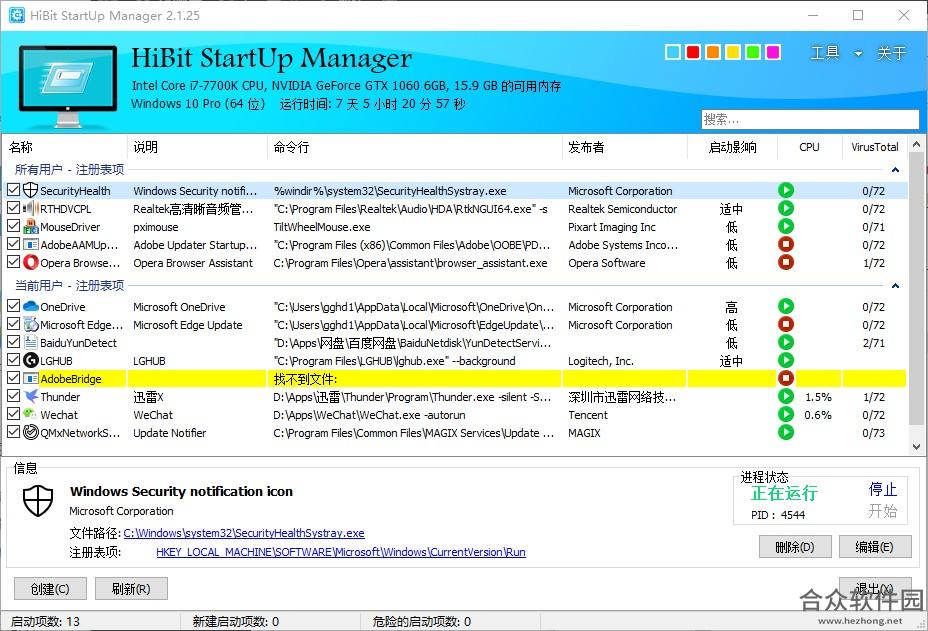The width and height of the screenshot is (928, 631).
Task: Click the Microsoft Edge Update icon
Action: 31,324
